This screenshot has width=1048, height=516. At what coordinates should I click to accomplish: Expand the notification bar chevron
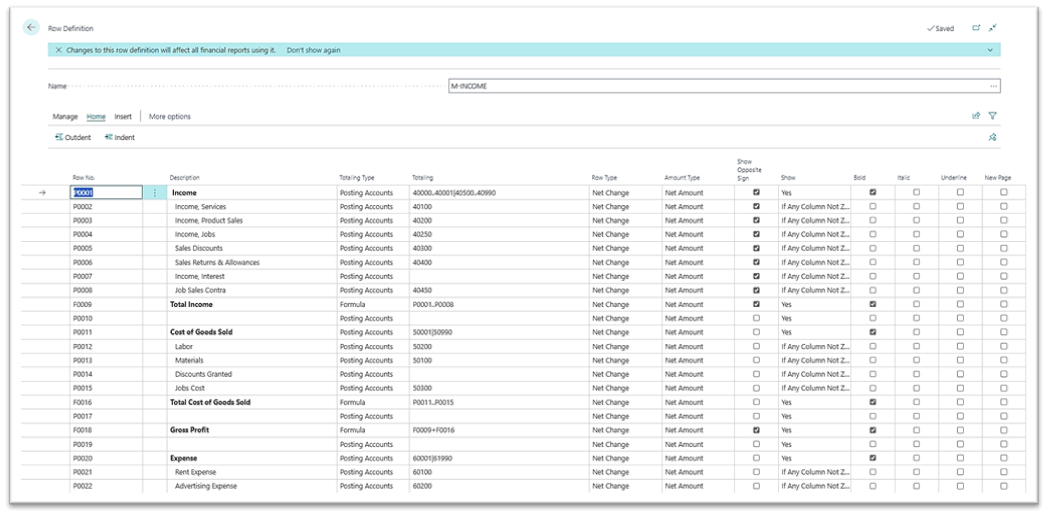point(990,50)
